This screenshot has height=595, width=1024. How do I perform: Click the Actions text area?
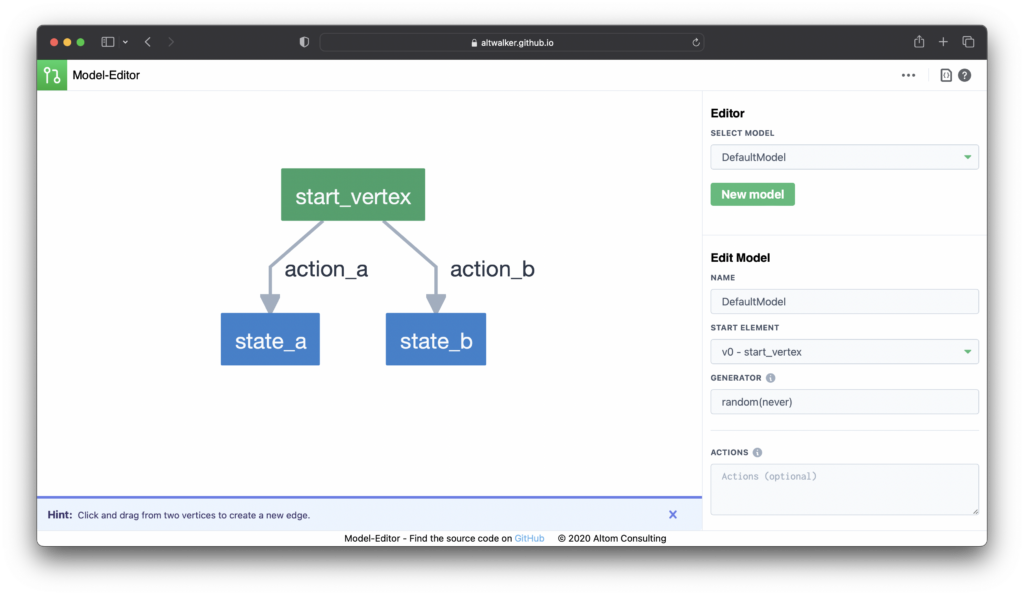(844, 489)
